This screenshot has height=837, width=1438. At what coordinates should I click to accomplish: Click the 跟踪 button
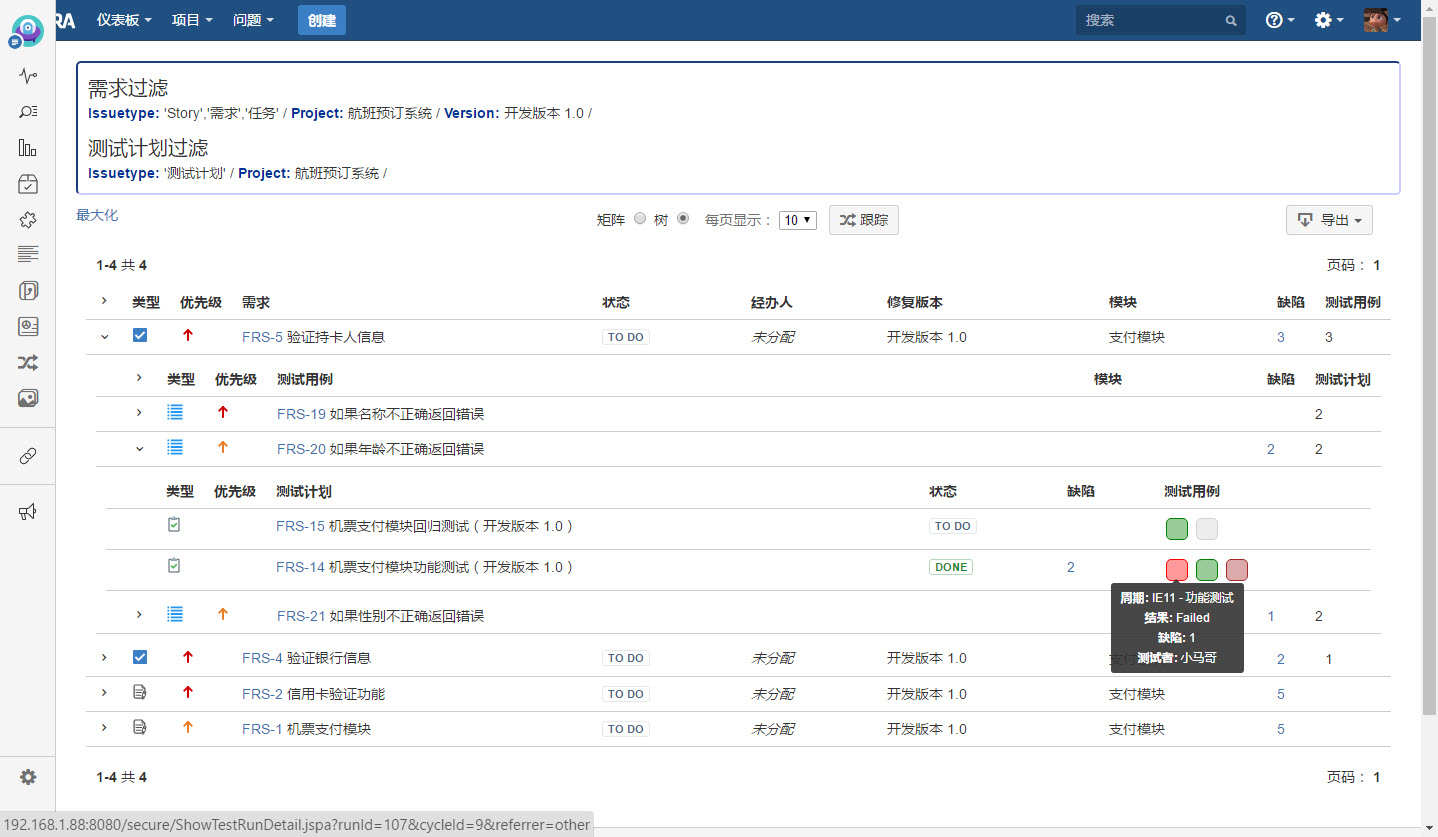click(864, 220)
